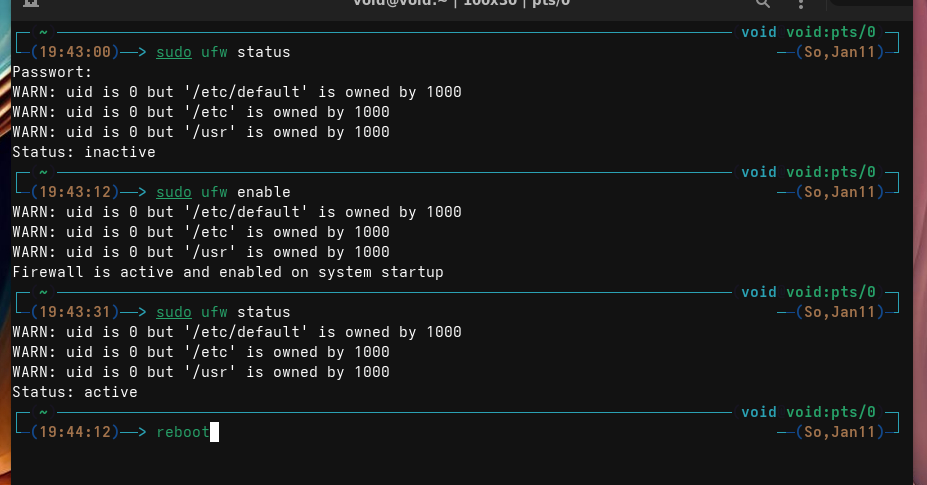Click the 19:43:00 prompt timestamp
The image size is (927, 485).
tap(75, 52)
